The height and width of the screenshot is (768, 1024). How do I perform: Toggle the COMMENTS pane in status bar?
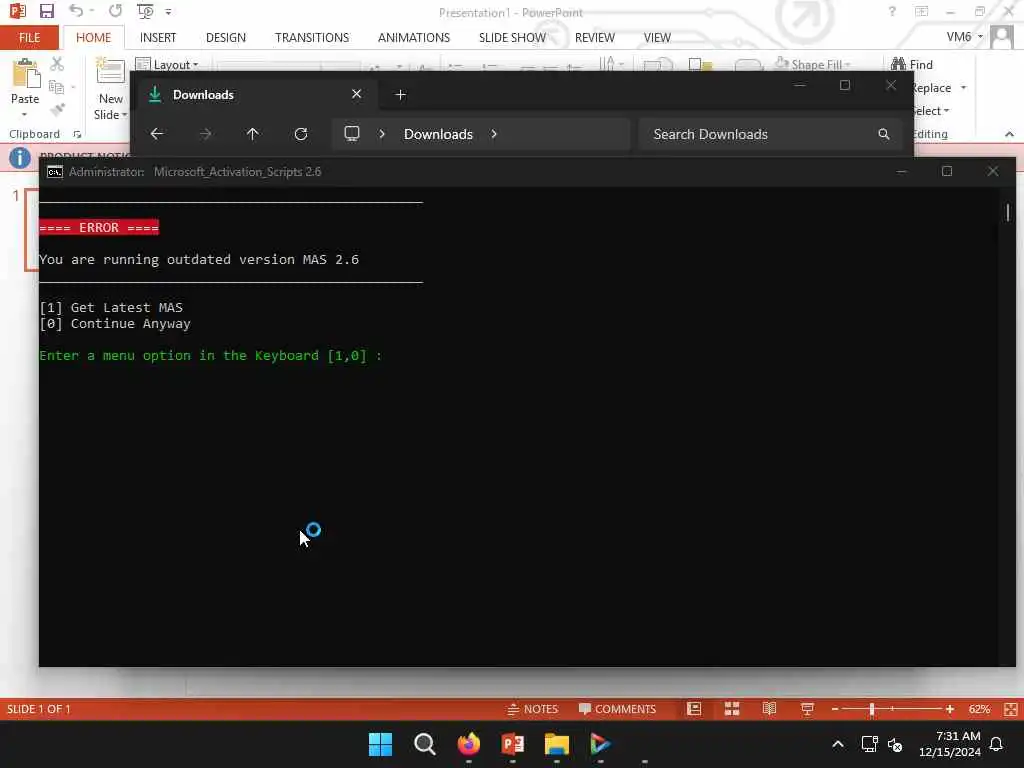(x=617, y=709)
